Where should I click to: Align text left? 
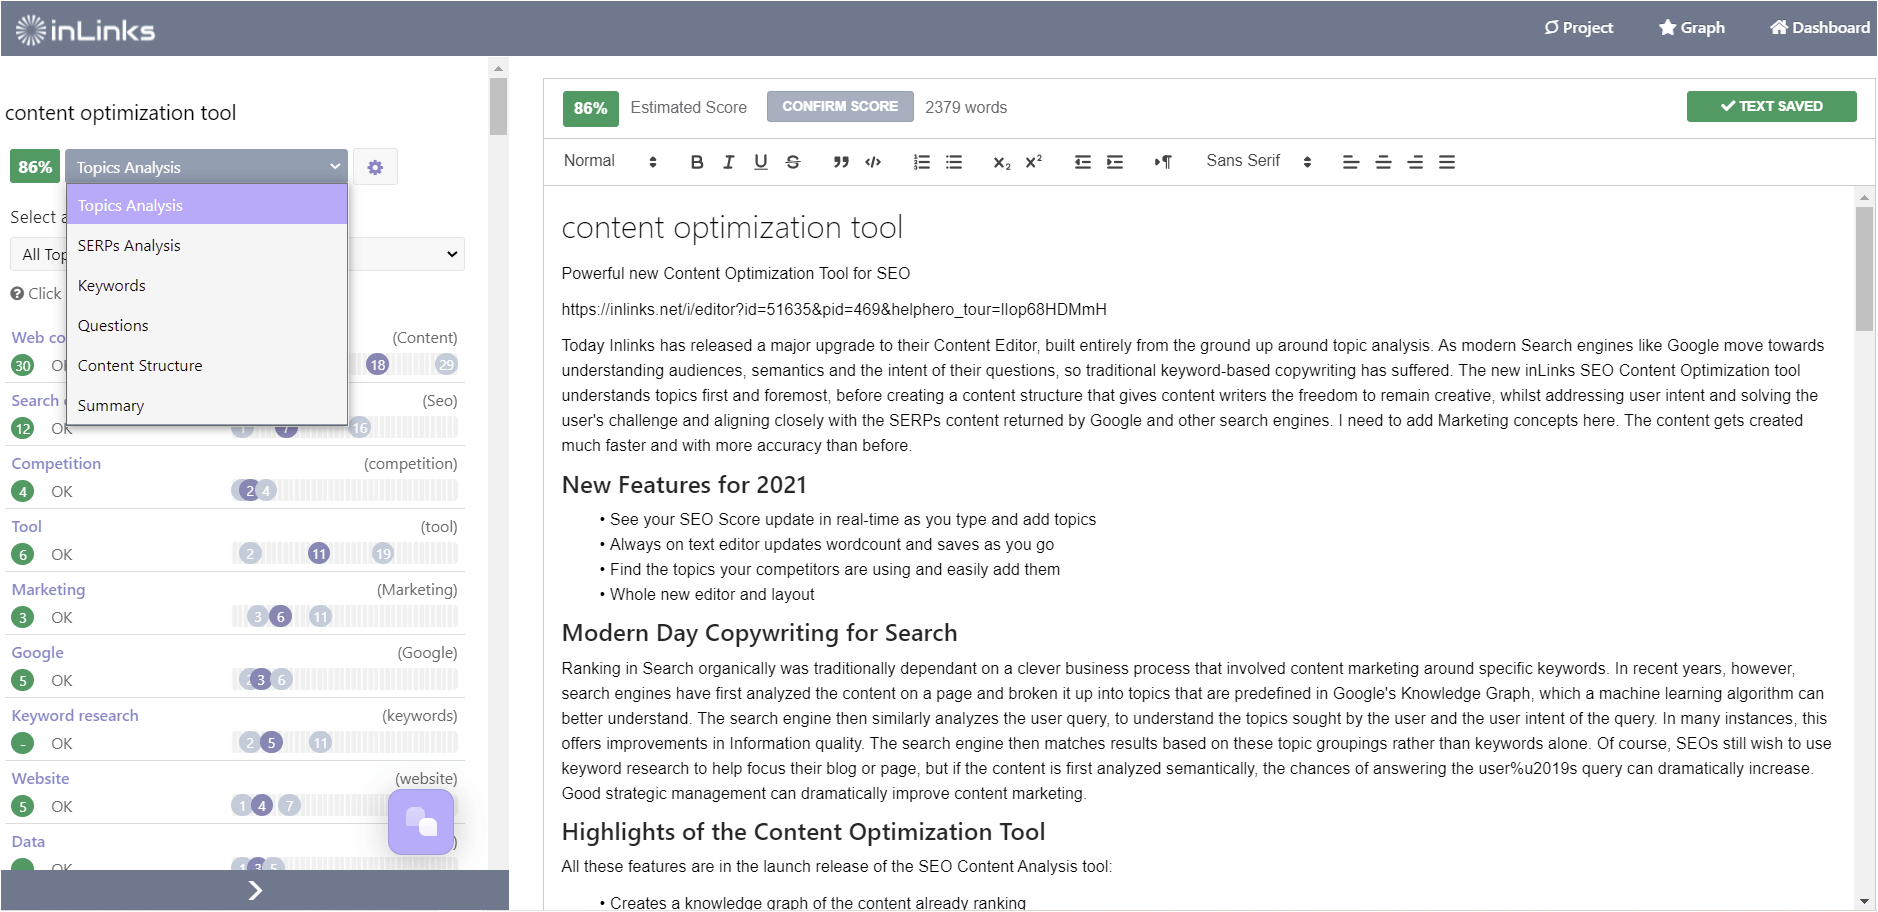point(1351,162)
